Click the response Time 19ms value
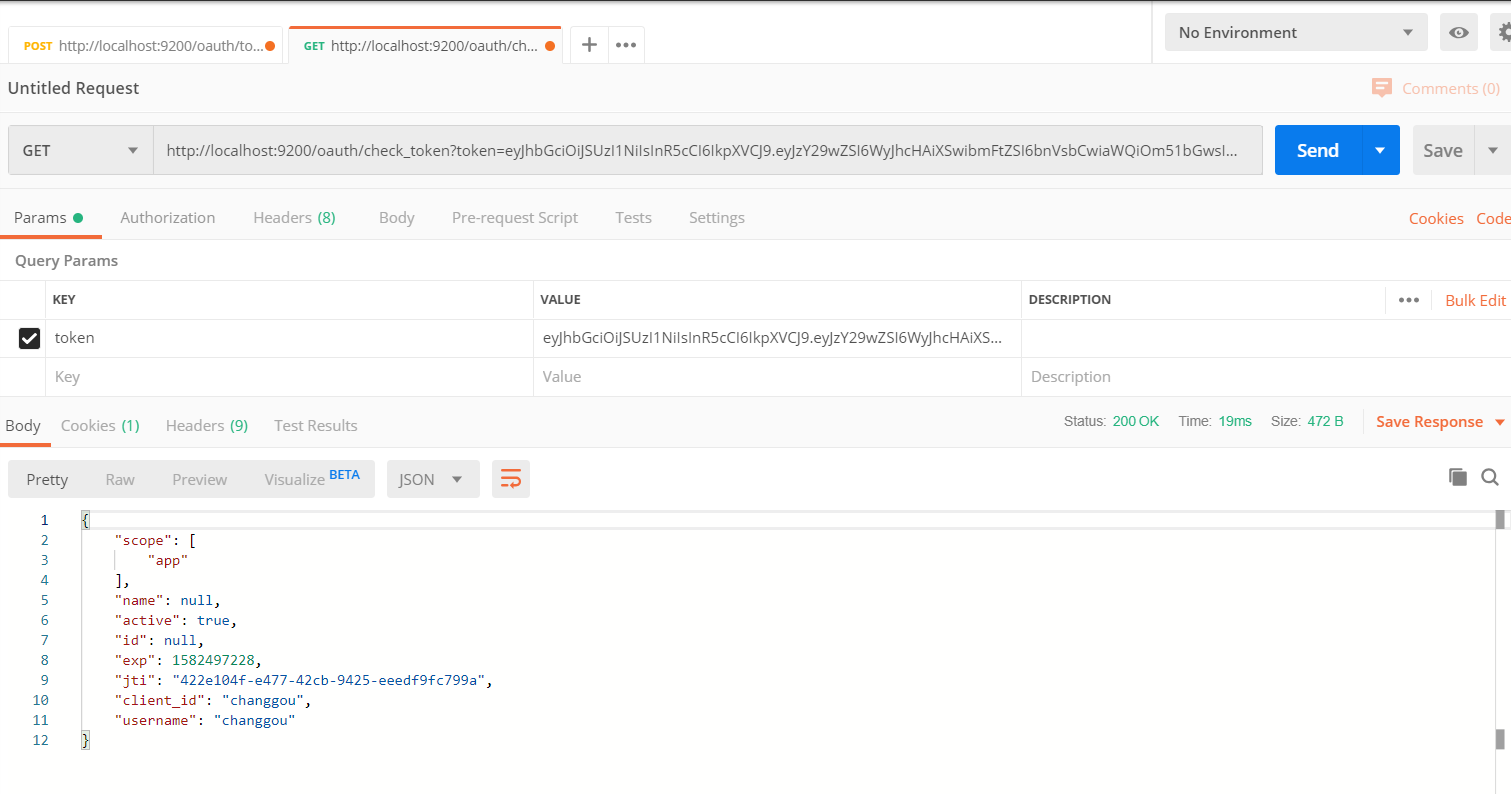This screenshot has height=794, width=1511. click(1235, 422)
